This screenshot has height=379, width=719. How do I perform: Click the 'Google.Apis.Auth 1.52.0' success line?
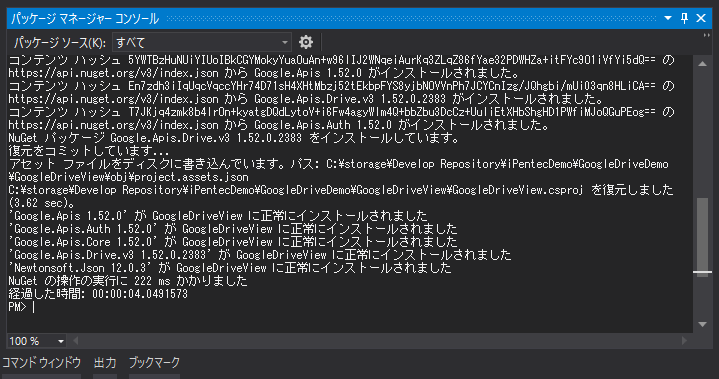coord(233,228)
